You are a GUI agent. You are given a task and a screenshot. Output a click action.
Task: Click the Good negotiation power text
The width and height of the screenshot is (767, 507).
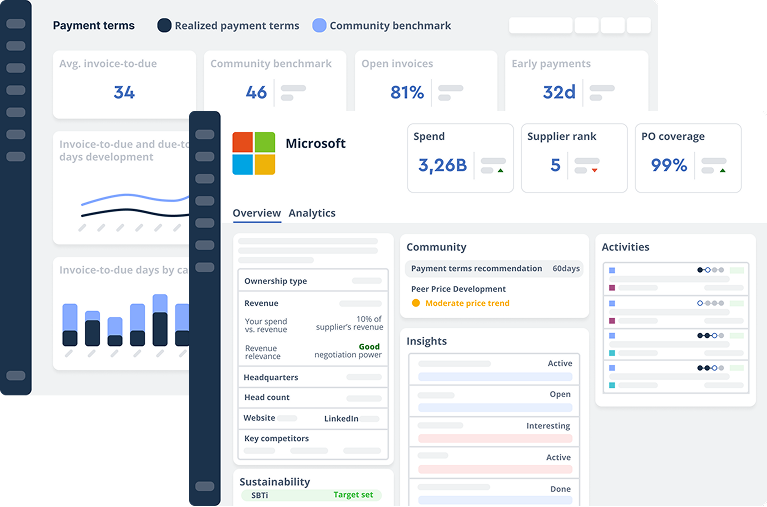tap(348, 351)
